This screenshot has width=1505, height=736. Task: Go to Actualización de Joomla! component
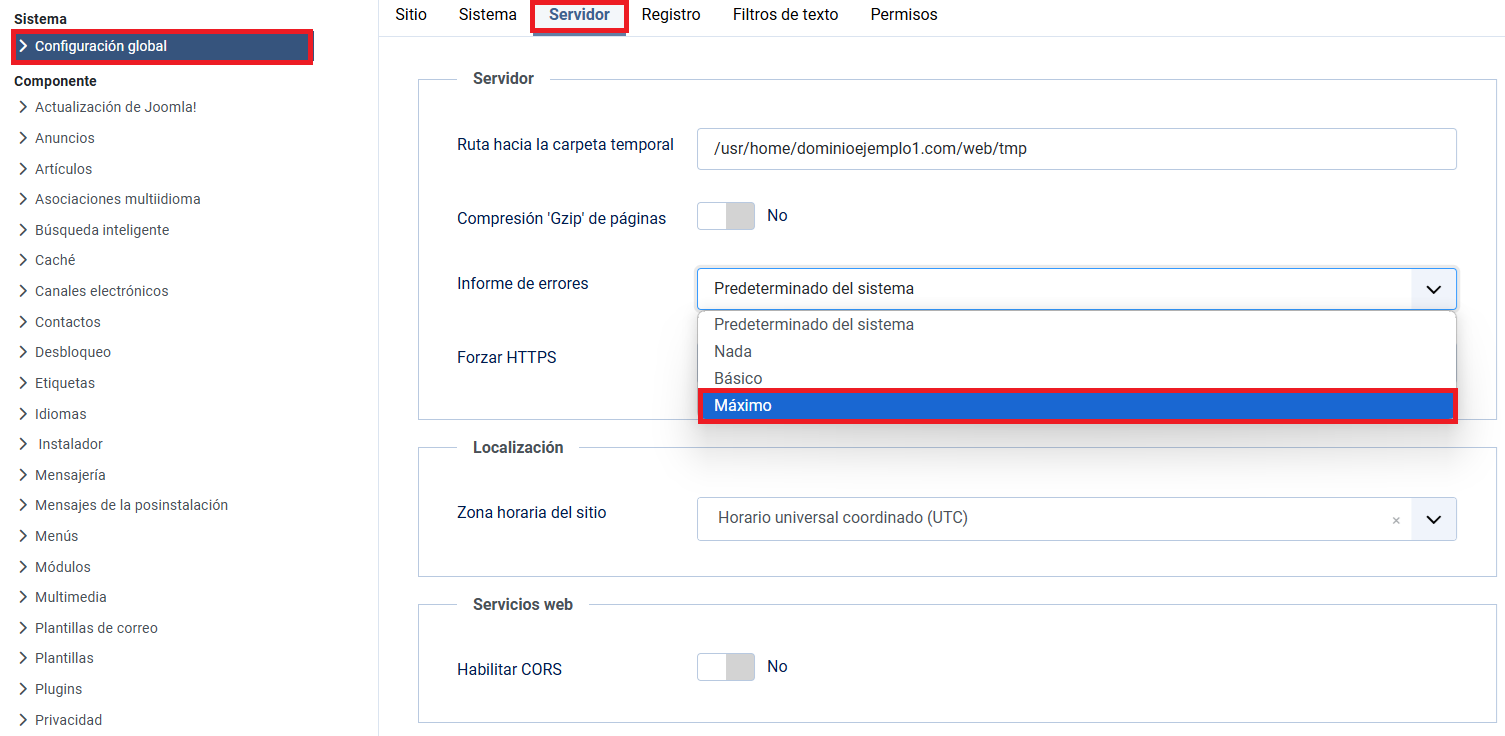(116, 107)
